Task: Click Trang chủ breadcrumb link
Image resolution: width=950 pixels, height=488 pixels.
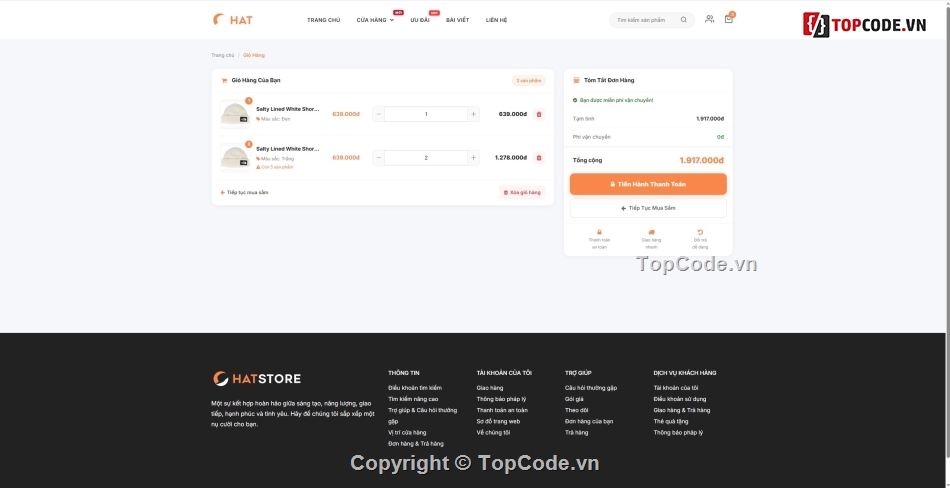Action: pyautogui.click(x=222, y=55)
